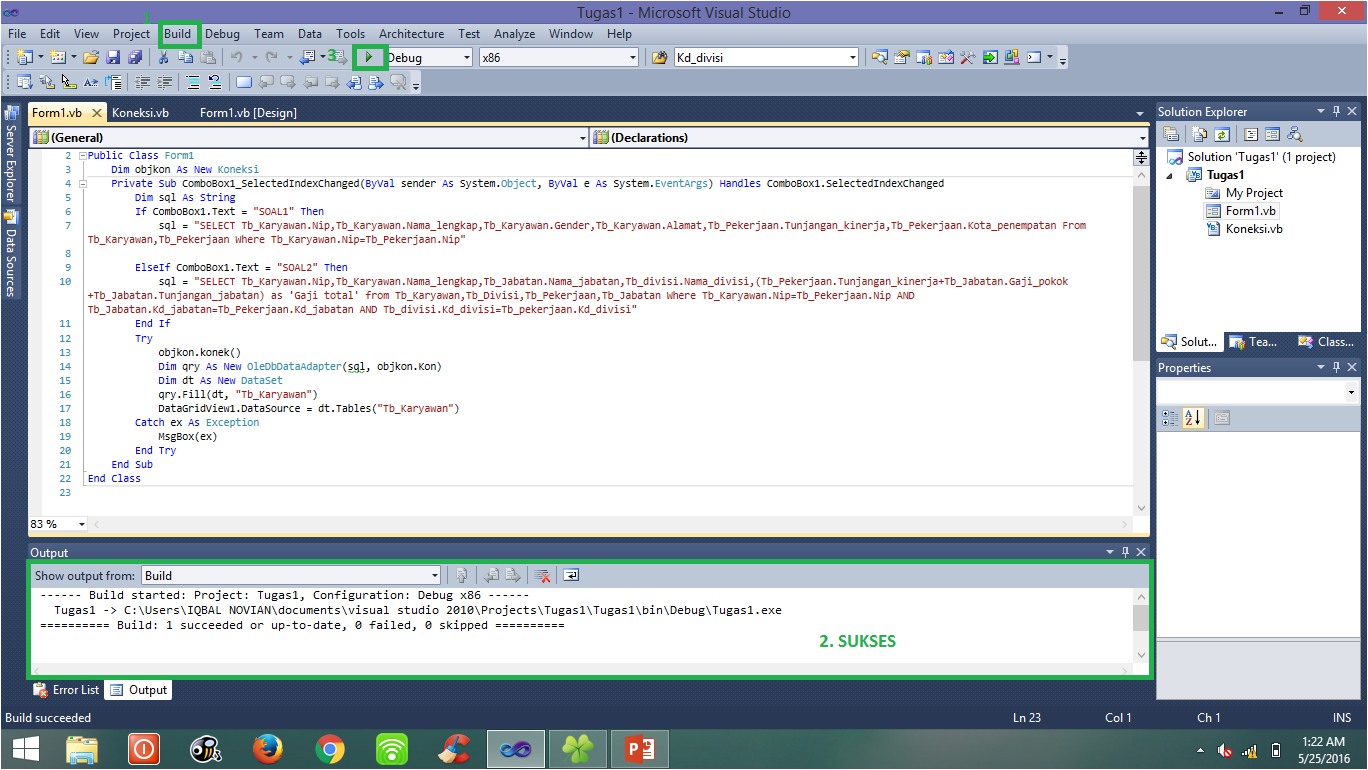
Task: Activate the Toggle Word Wrap icon in Output
Action: coord(571,575)
